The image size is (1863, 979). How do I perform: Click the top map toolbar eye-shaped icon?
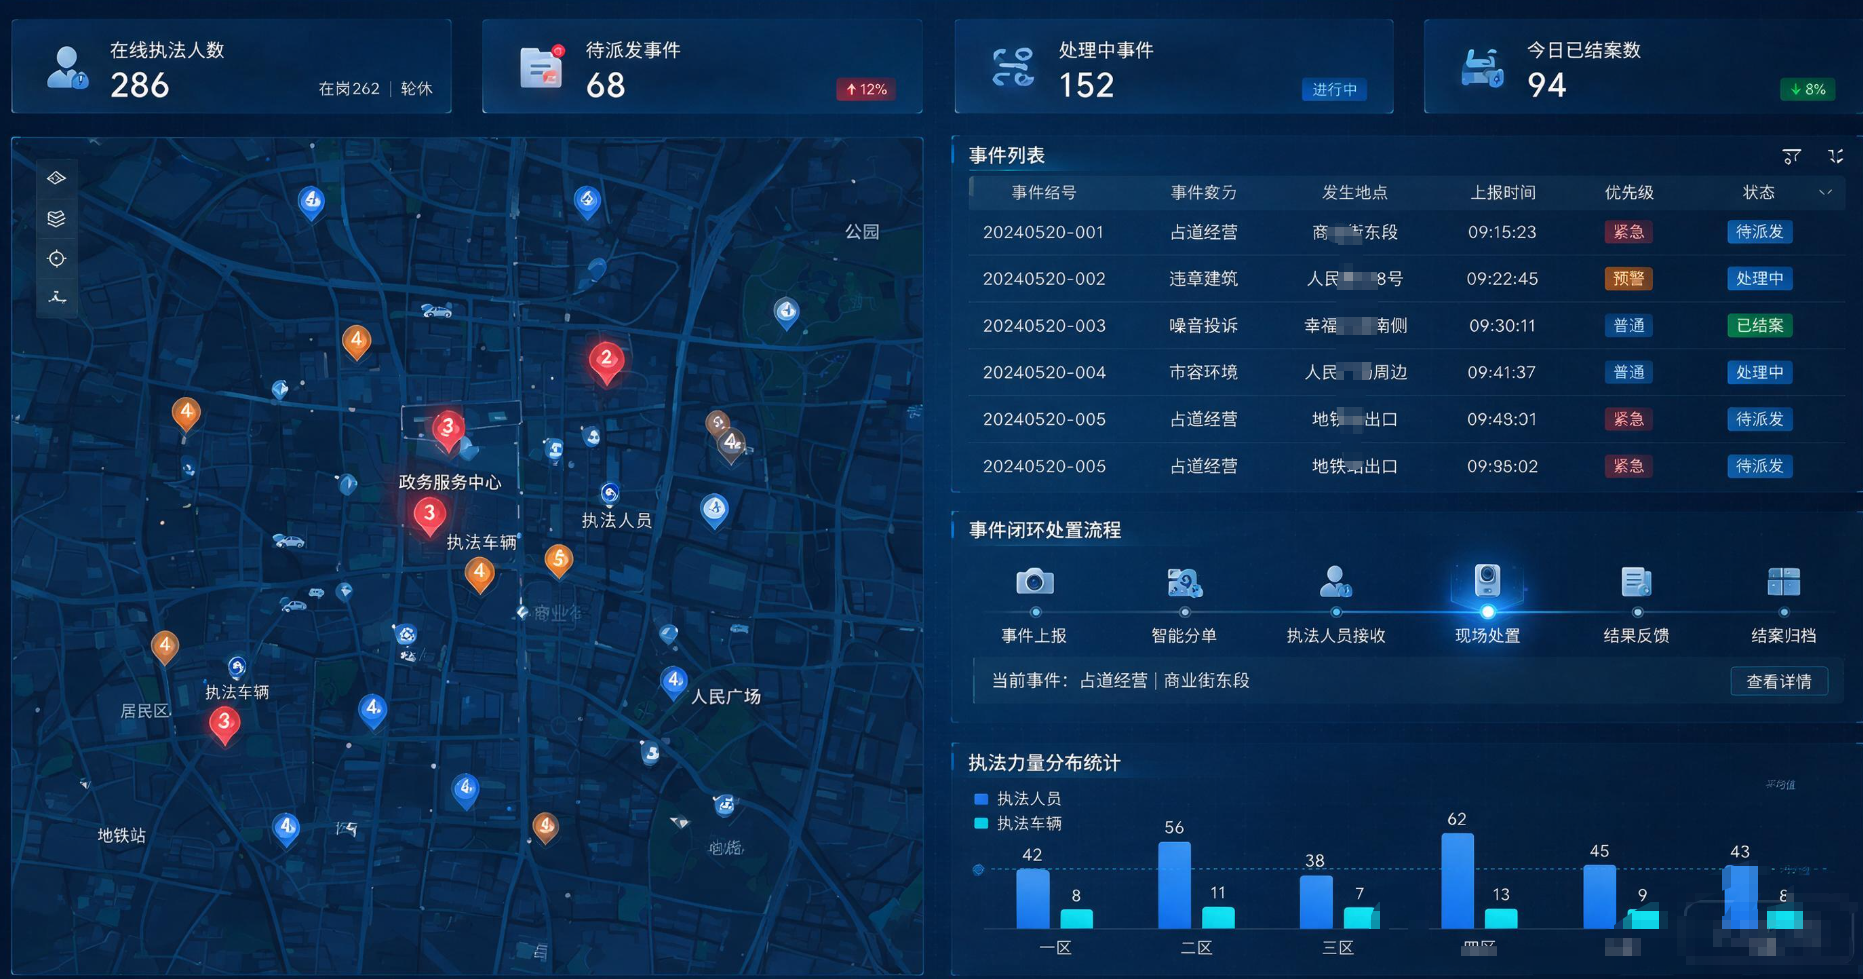56,178
